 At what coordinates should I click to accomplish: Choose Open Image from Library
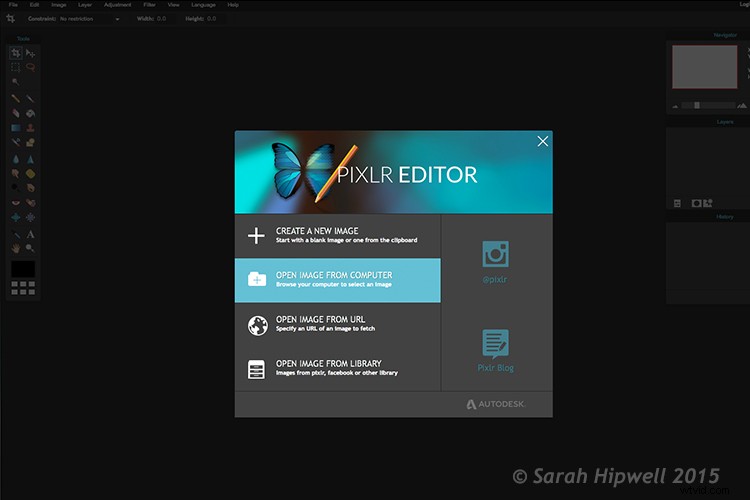click(x=338, y=369)
